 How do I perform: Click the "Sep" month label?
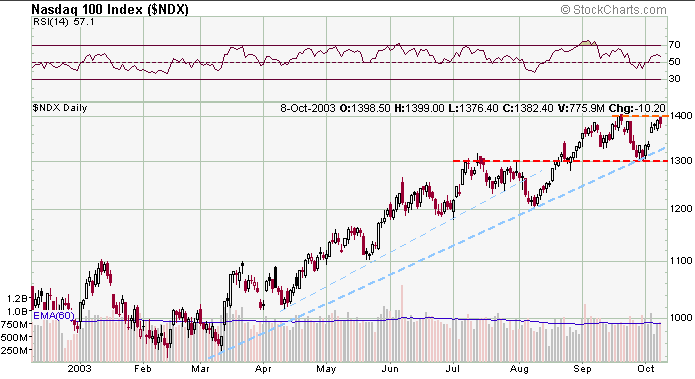click(x=582, y=369)
